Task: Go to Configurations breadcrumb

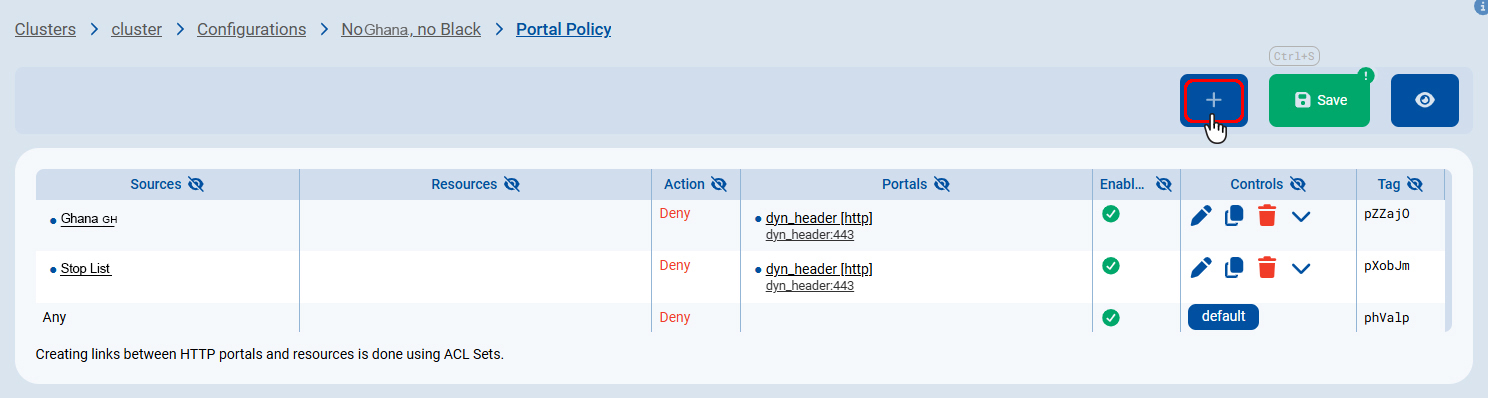Action: coord(251,29)
